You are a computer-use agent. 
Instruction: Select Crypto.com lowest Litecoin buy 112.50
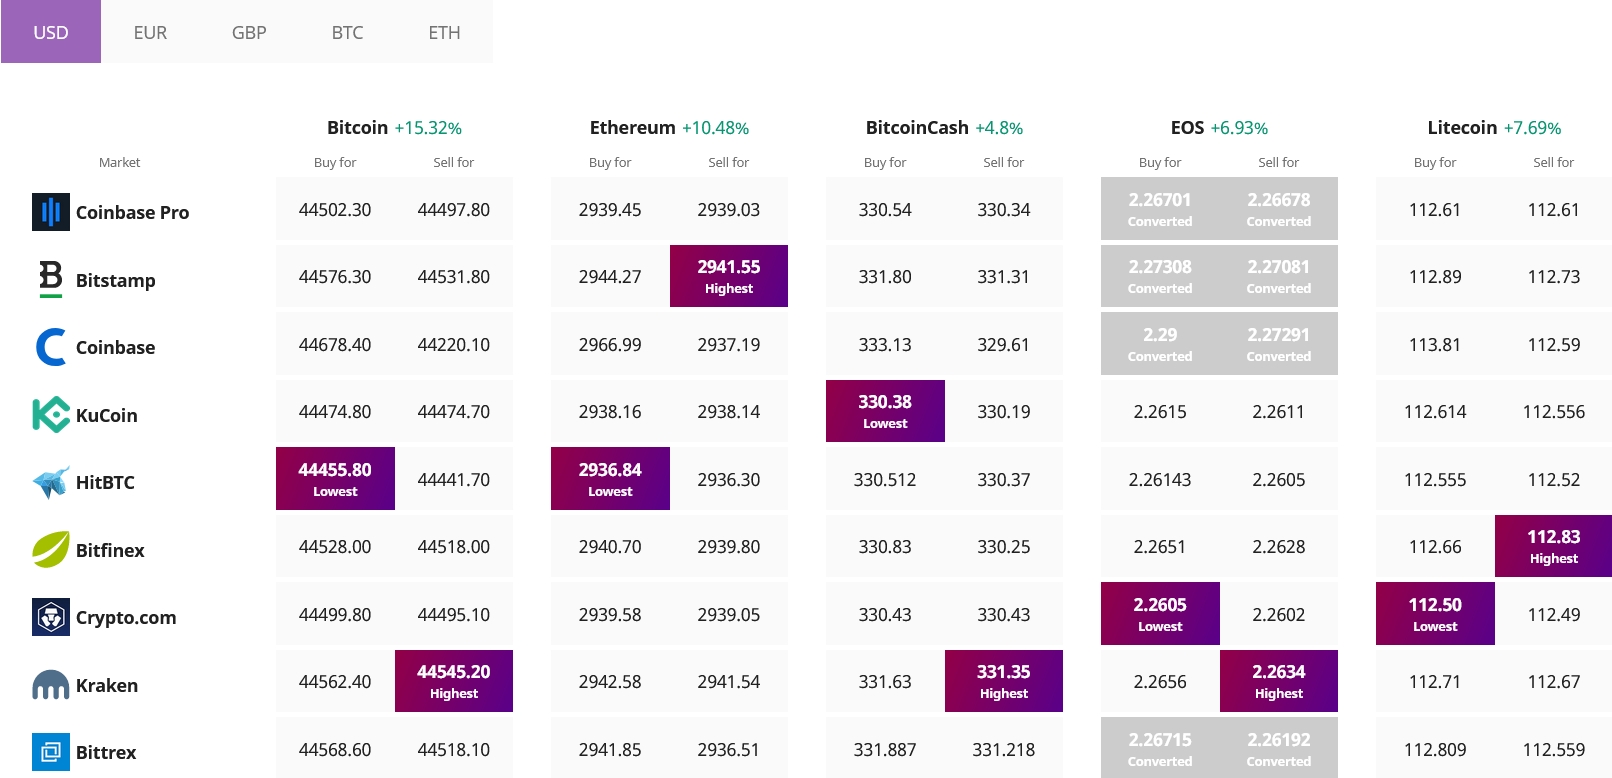click(1435, 613)
